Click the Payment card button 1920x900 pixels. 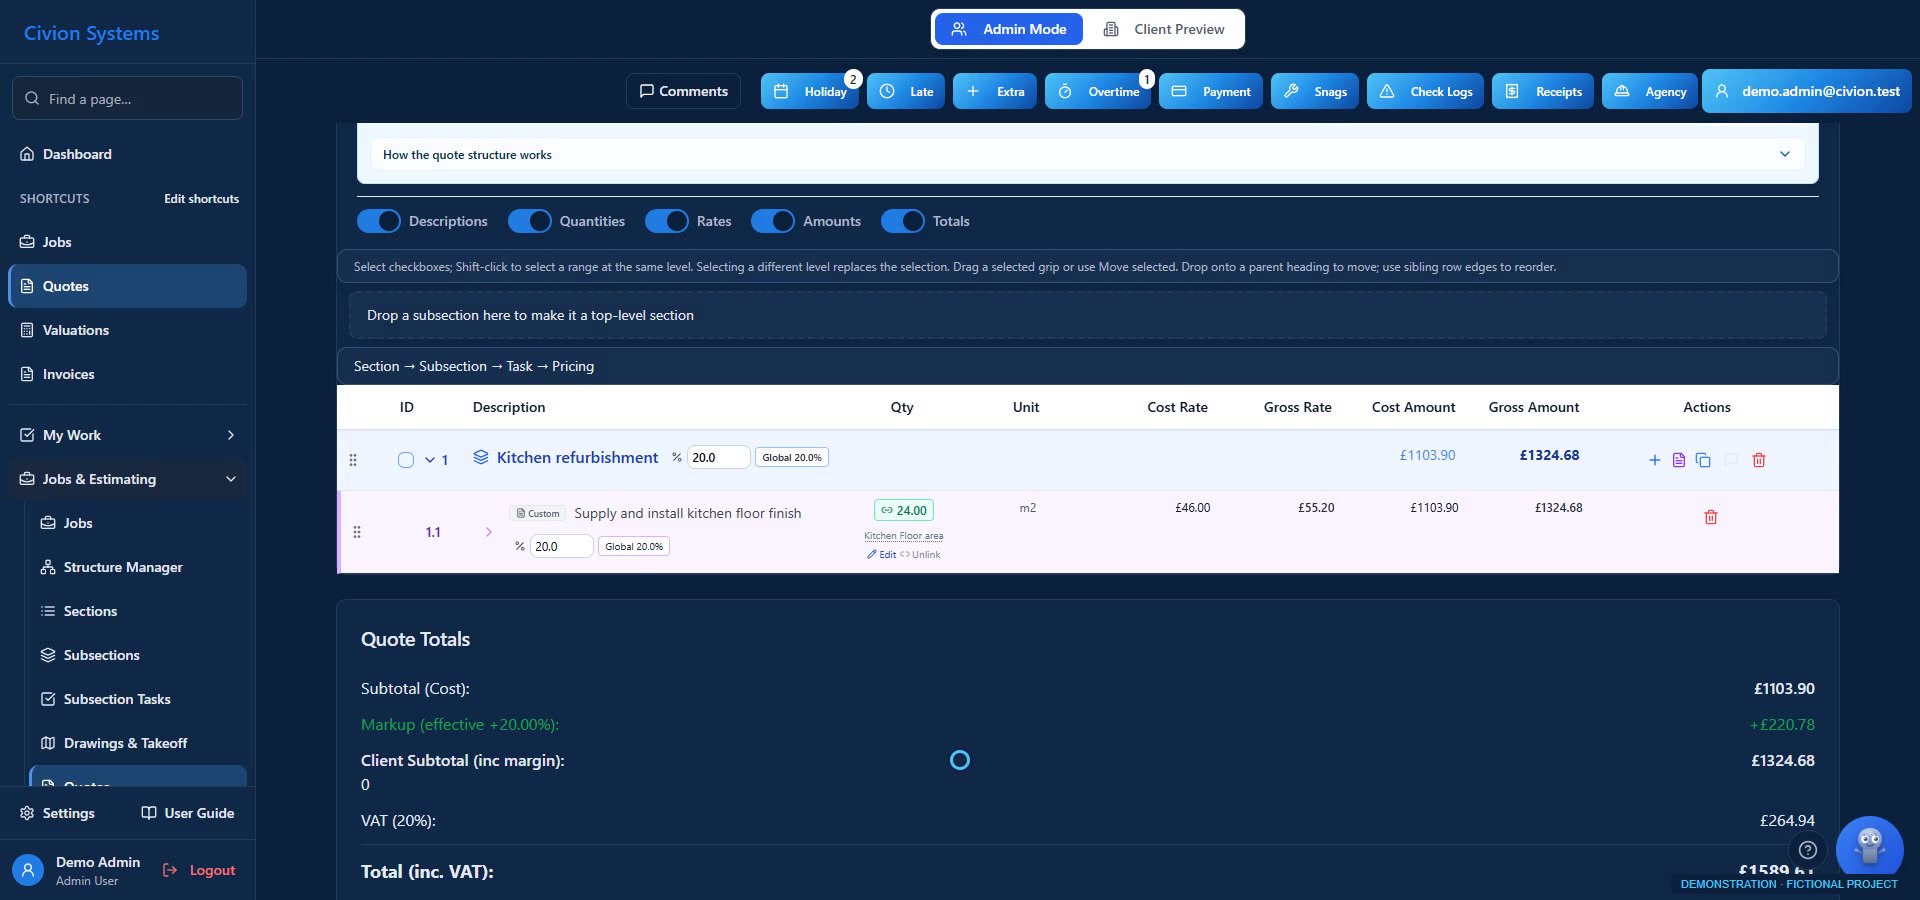coord(1211,91)
